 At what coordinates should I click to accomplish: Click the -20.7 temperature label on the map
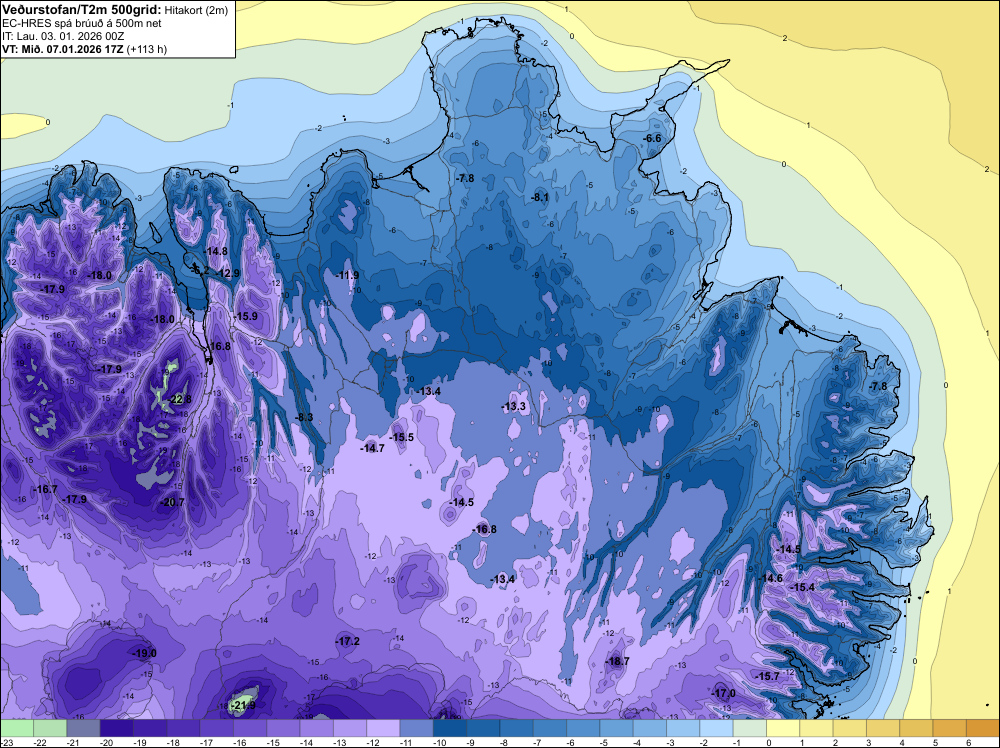172,502
